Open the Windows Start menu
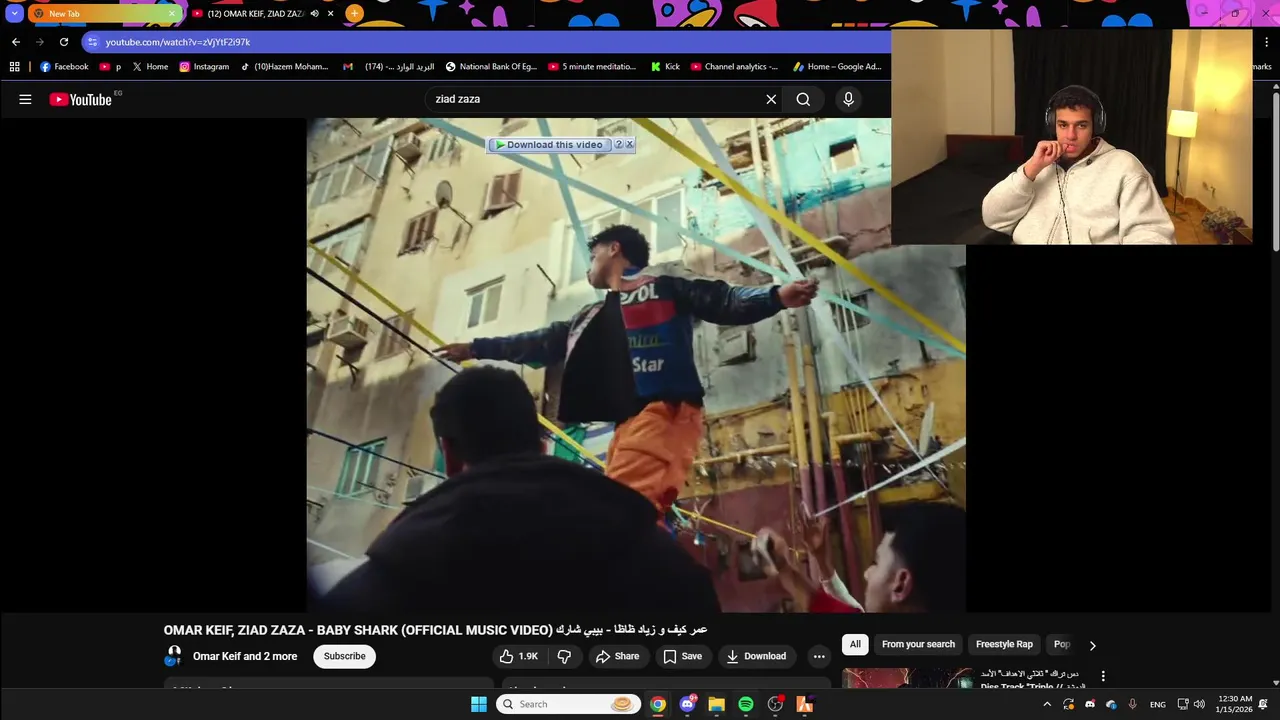1280x720 pixels. coord(479,704)
